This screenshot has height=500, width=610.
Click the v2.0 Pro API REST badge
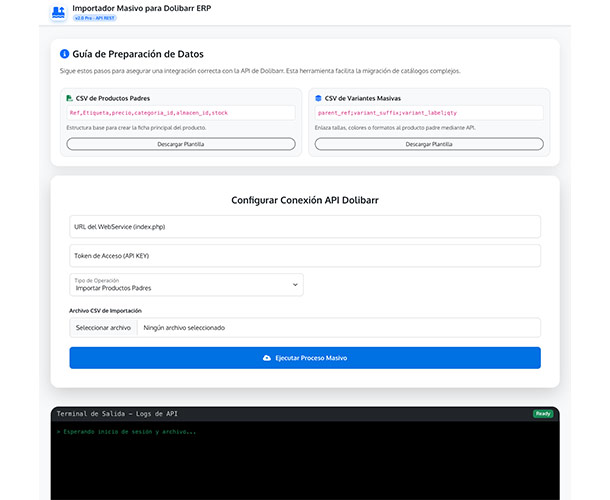pos(95,18)
